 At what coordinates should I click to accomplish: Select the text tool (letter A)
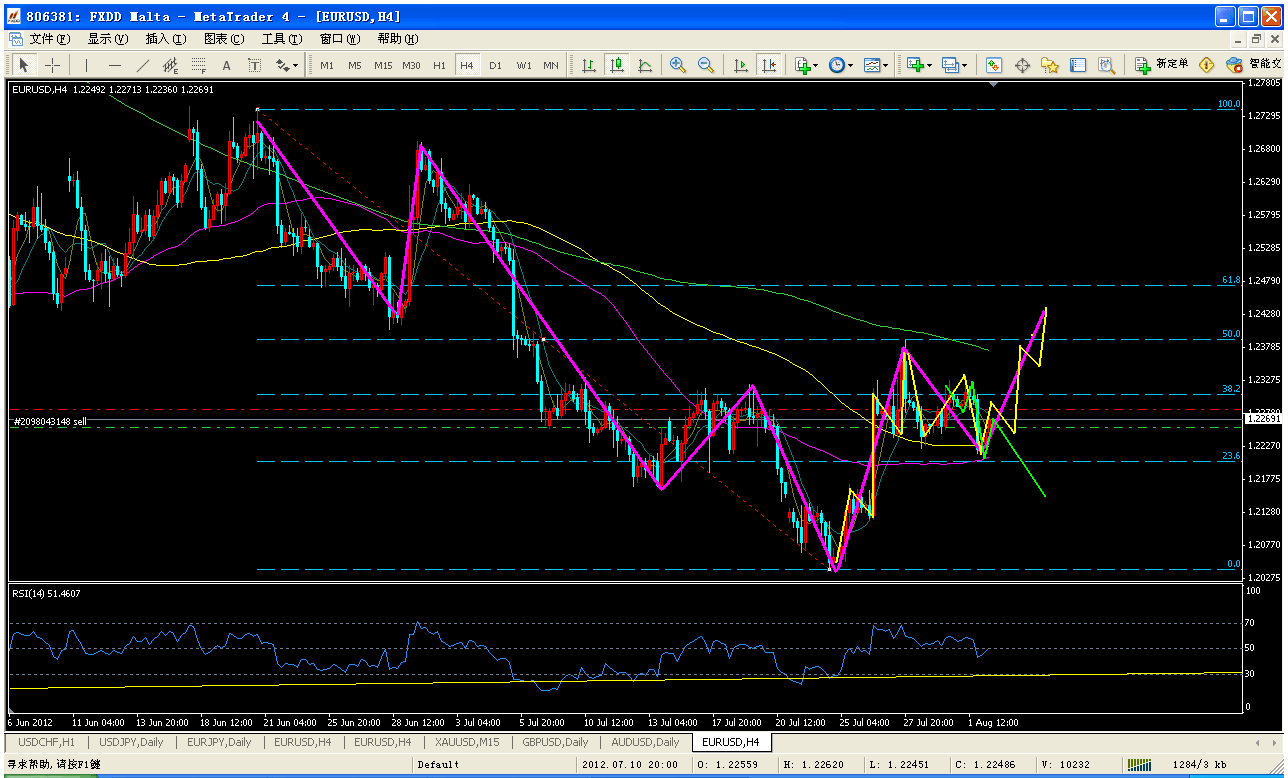(x=227, y=65)
